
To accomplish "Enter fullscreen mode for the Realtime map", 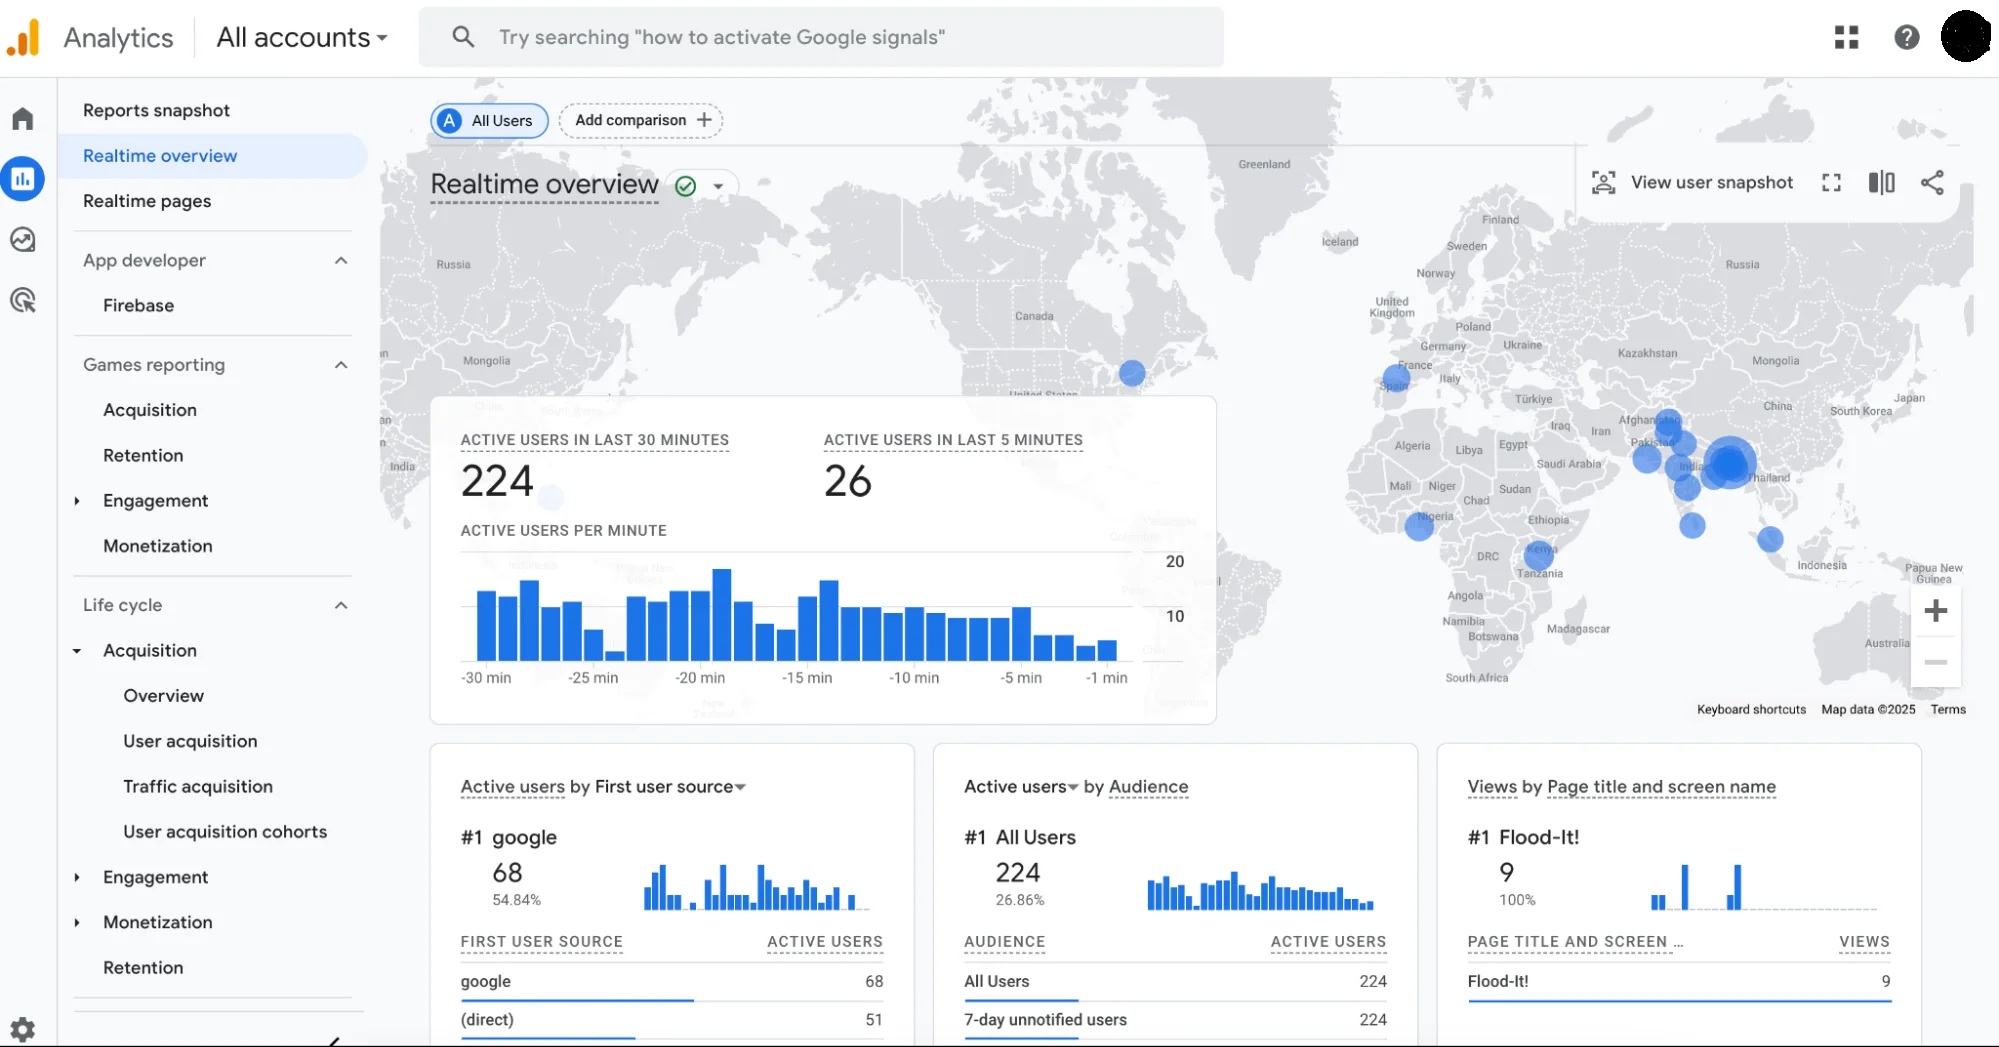I will coord(1831,182).
